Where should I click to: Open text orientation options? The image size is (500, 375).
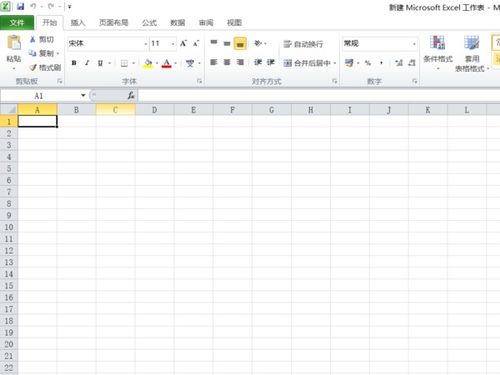[258, 43]
